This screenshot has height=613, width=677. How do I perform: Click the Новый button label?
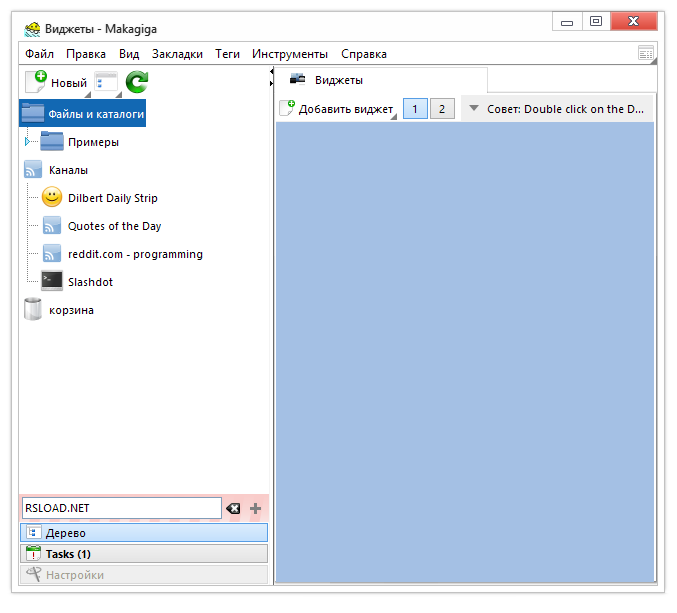pyautogui.click(x=69, y=83)
